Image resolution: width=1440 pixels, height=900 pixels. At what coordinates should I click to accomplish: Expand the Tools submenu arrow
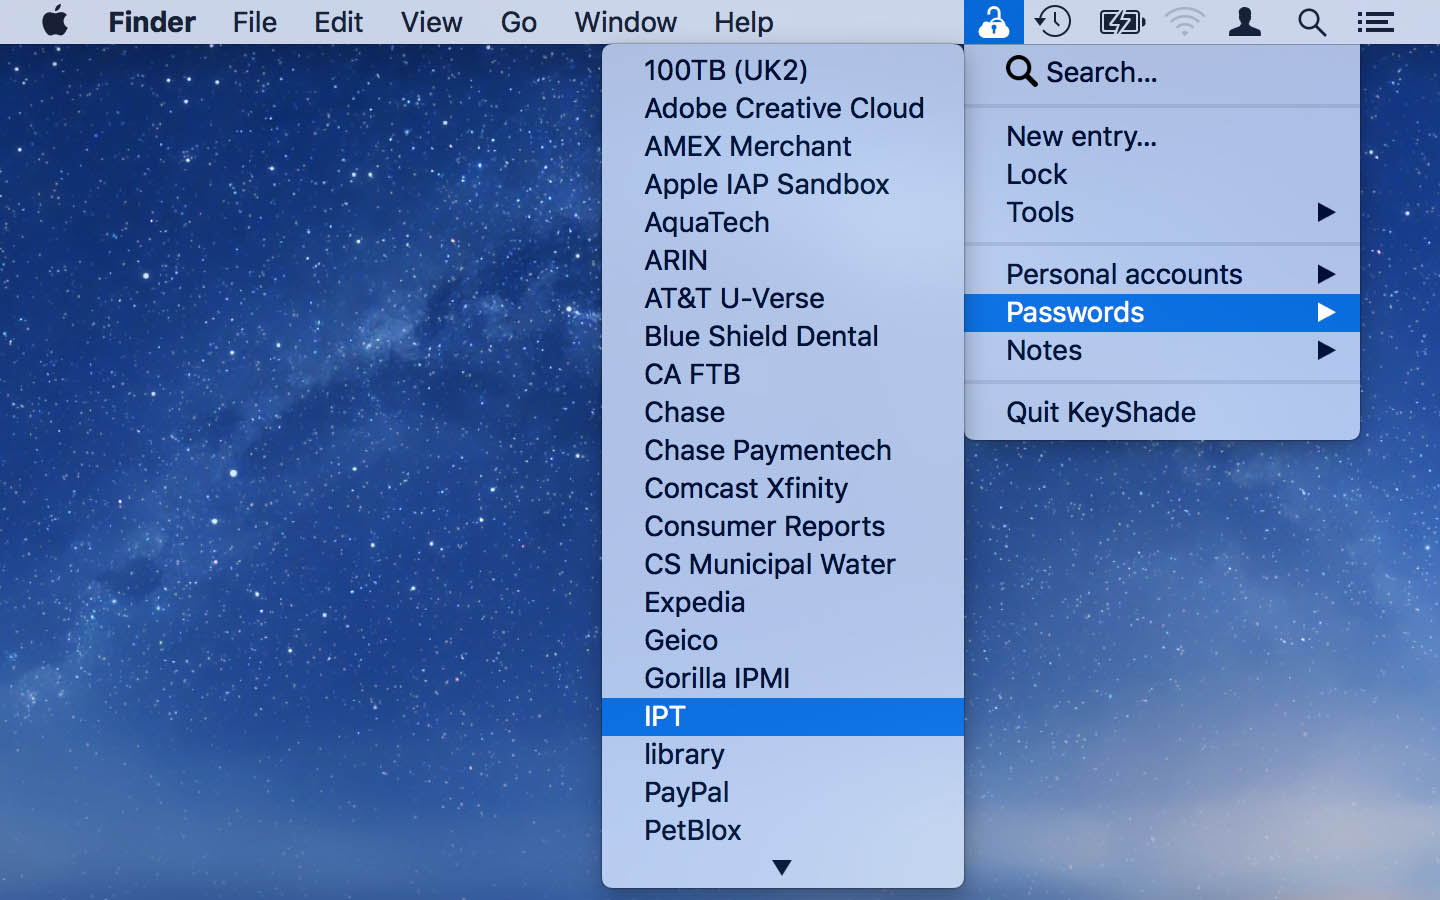pos(1326,212)
